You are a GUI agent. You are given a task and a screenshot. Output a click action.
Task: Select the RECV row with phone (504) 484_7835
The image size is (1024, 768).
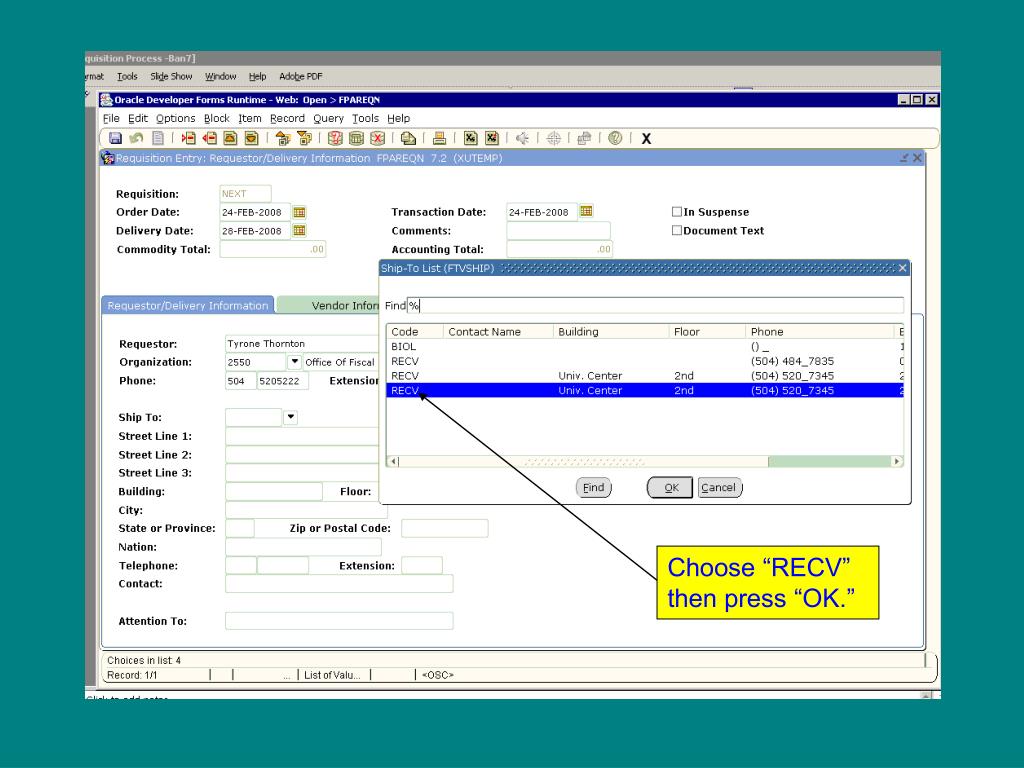coord(645,361)
